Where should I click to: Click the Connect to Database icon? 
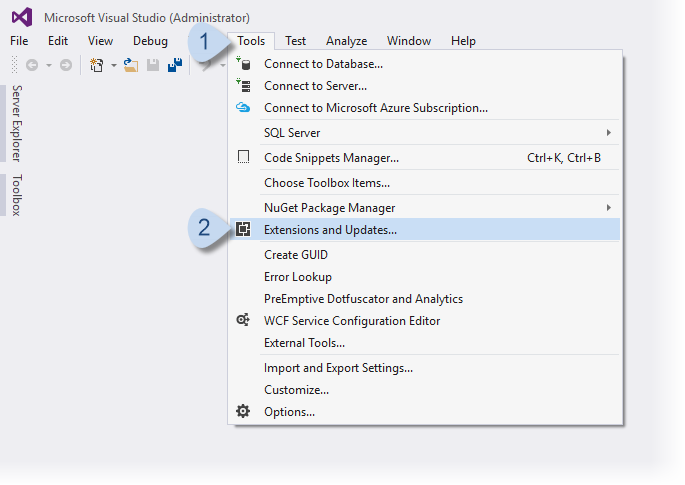pos(243,64)
